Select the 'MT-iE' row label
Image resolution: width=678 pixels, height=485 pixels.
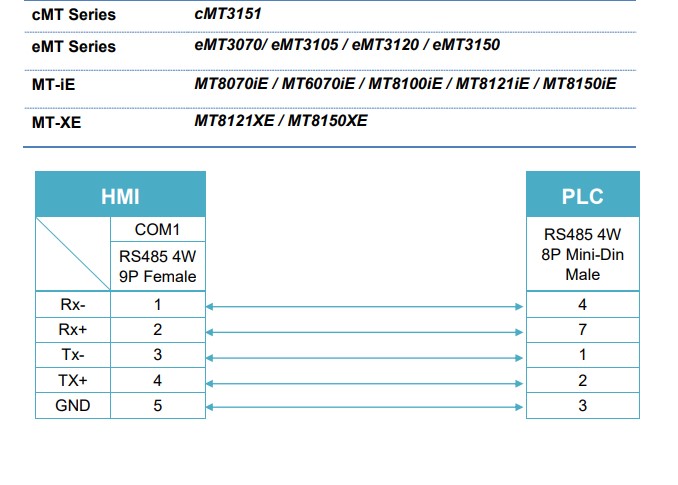coord(54,84)
